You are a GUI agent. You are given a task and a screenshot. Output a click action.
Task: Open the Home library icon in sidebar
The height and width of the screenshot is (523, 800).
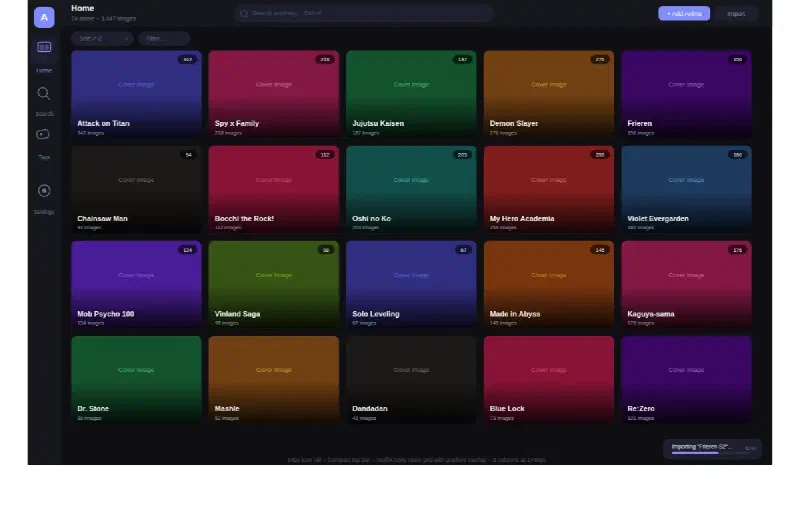[x=44, y=47]
